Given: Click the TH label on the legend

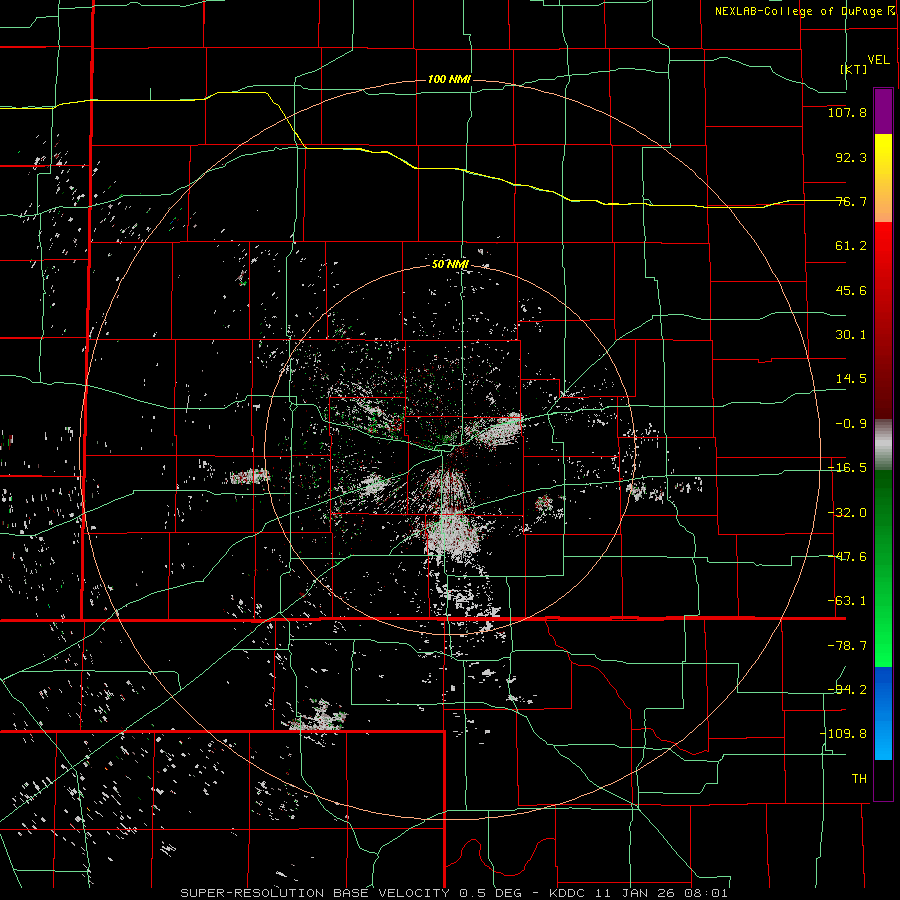Looking at the screenshot, I should (859, 779).
